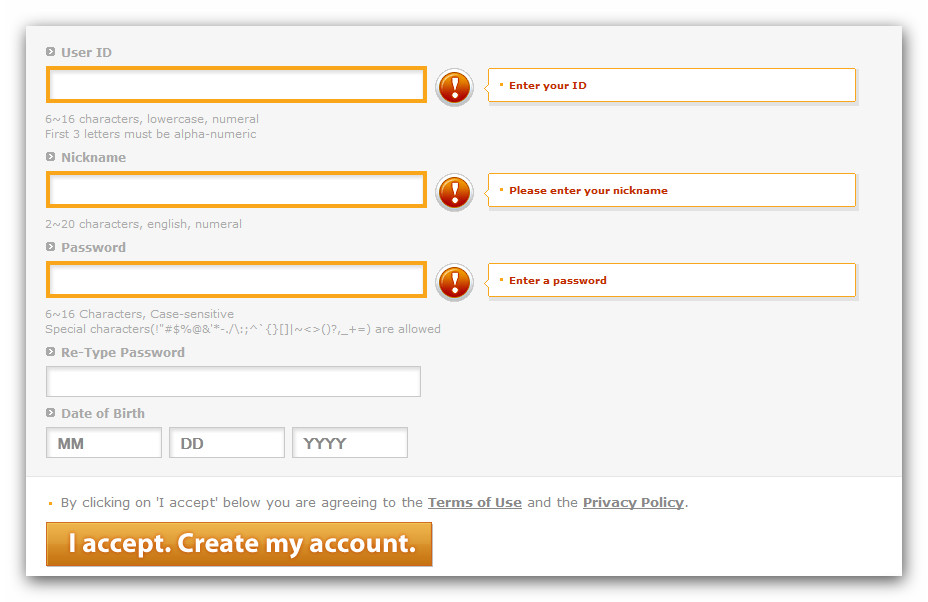The width and height of the screenshot is (928, 602).
Task: Open the Privacy Policy link
Action: point(633,503)
